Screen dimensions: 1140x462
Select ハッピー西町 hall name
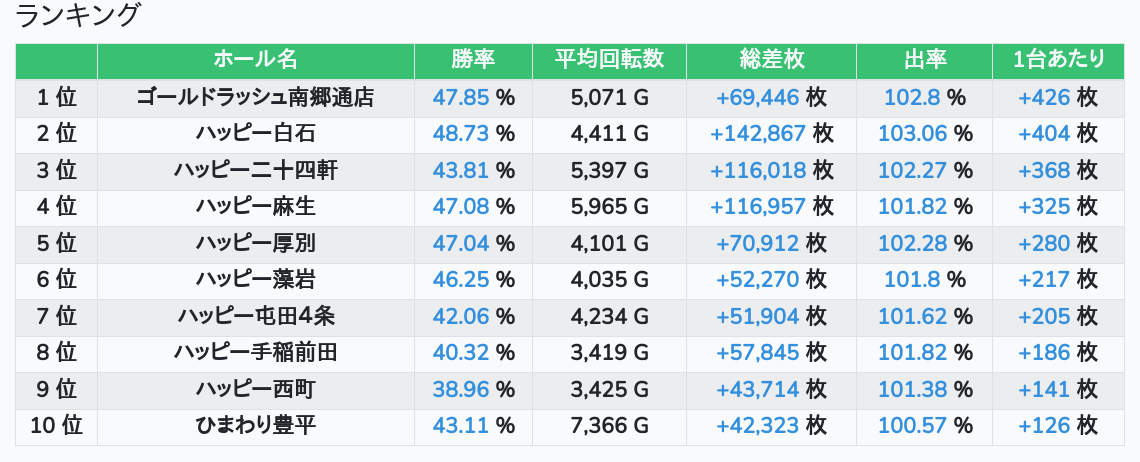[255, 389]
